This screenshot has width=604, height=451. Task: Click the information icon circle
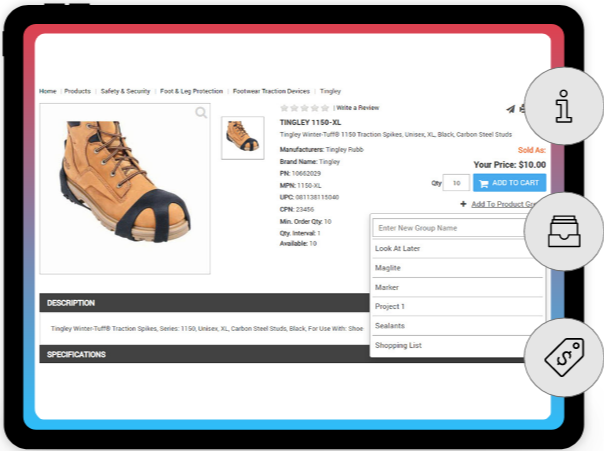(x=564, y=106)
